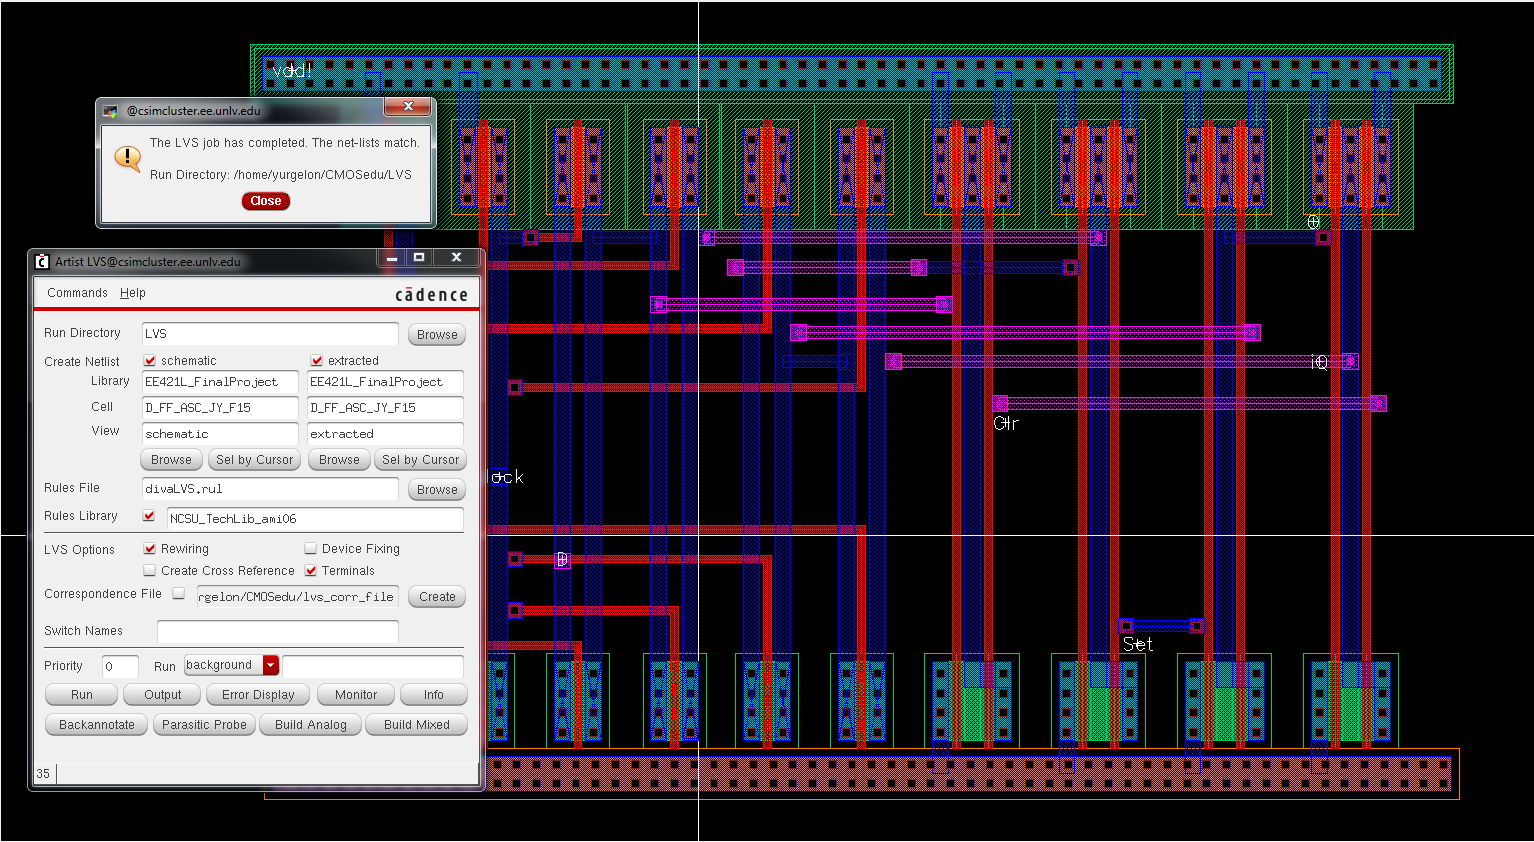Minimize the Artist LVS window
1534x842 pixels.
tap(392, 258)
